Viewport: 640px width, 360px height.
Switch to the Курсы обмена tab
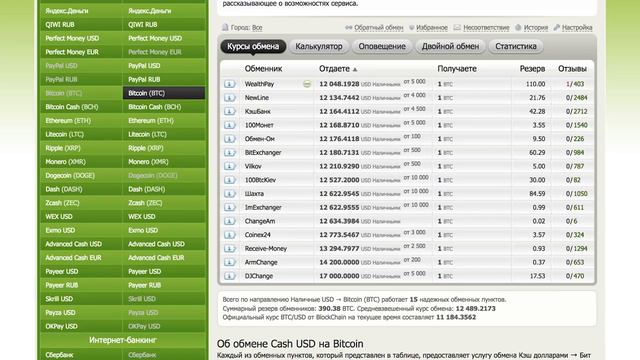(253, 46)
